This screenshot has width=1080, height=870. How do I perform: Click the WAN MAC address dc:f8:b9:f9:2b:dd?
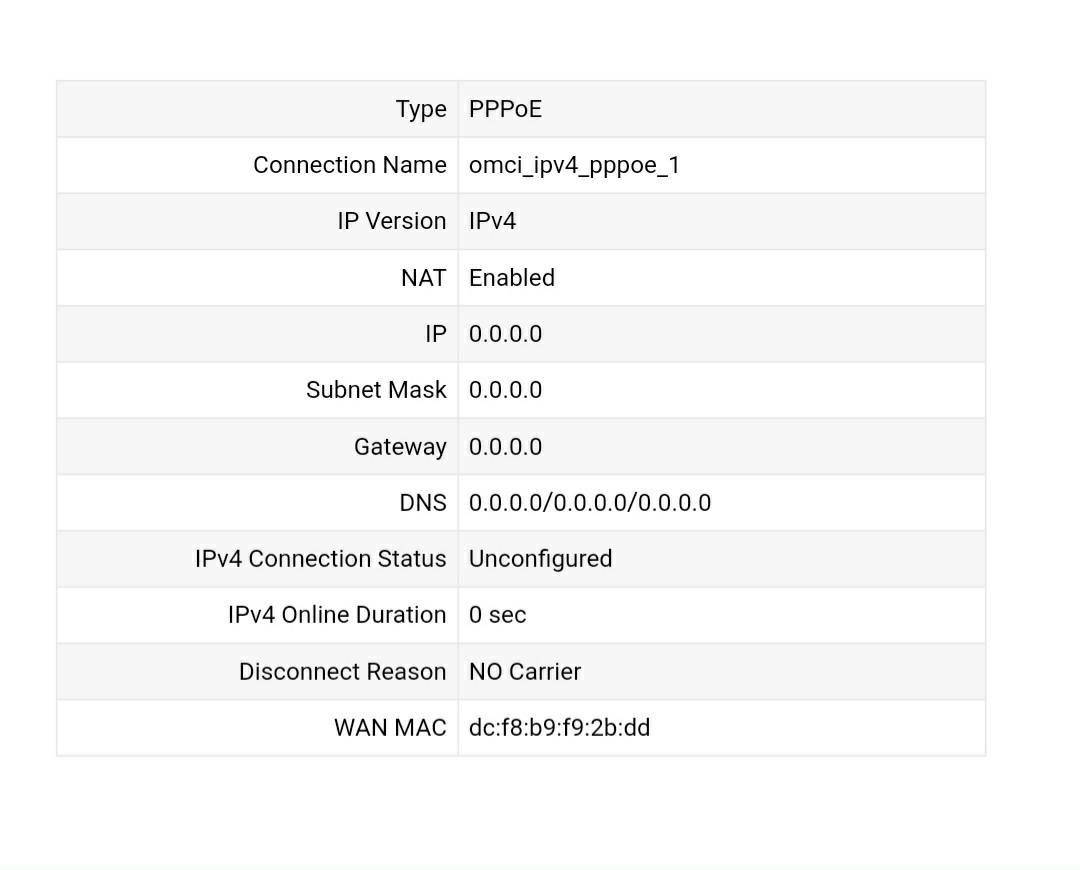[559, 728]
